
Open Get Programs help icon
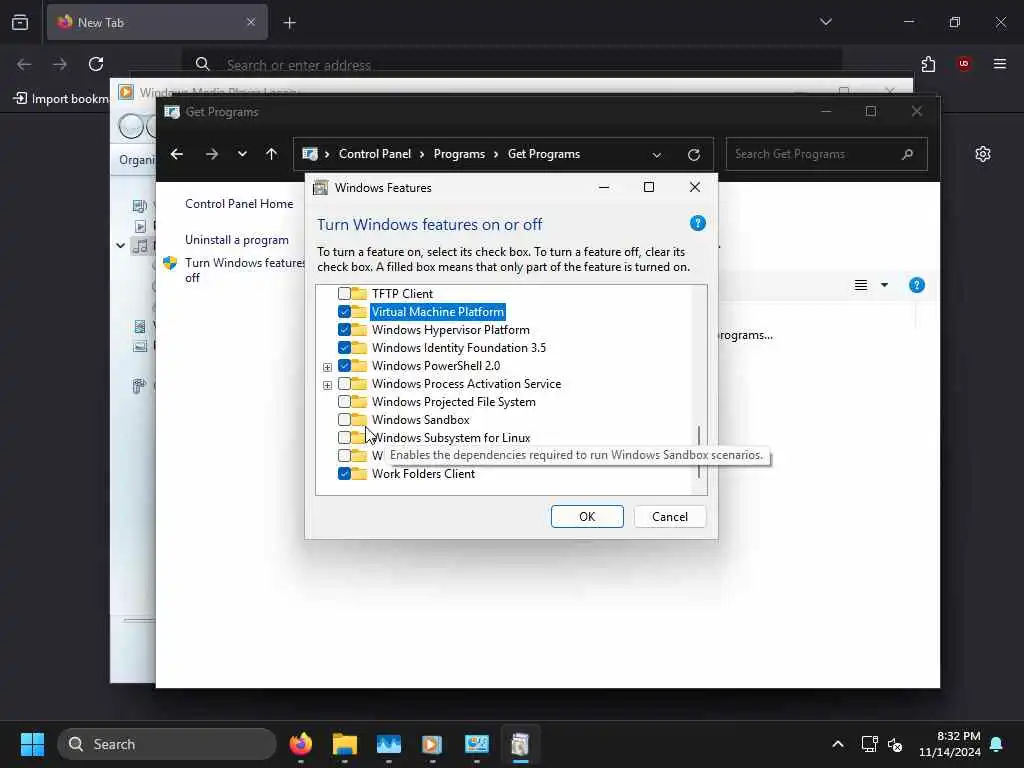(917, 285)
